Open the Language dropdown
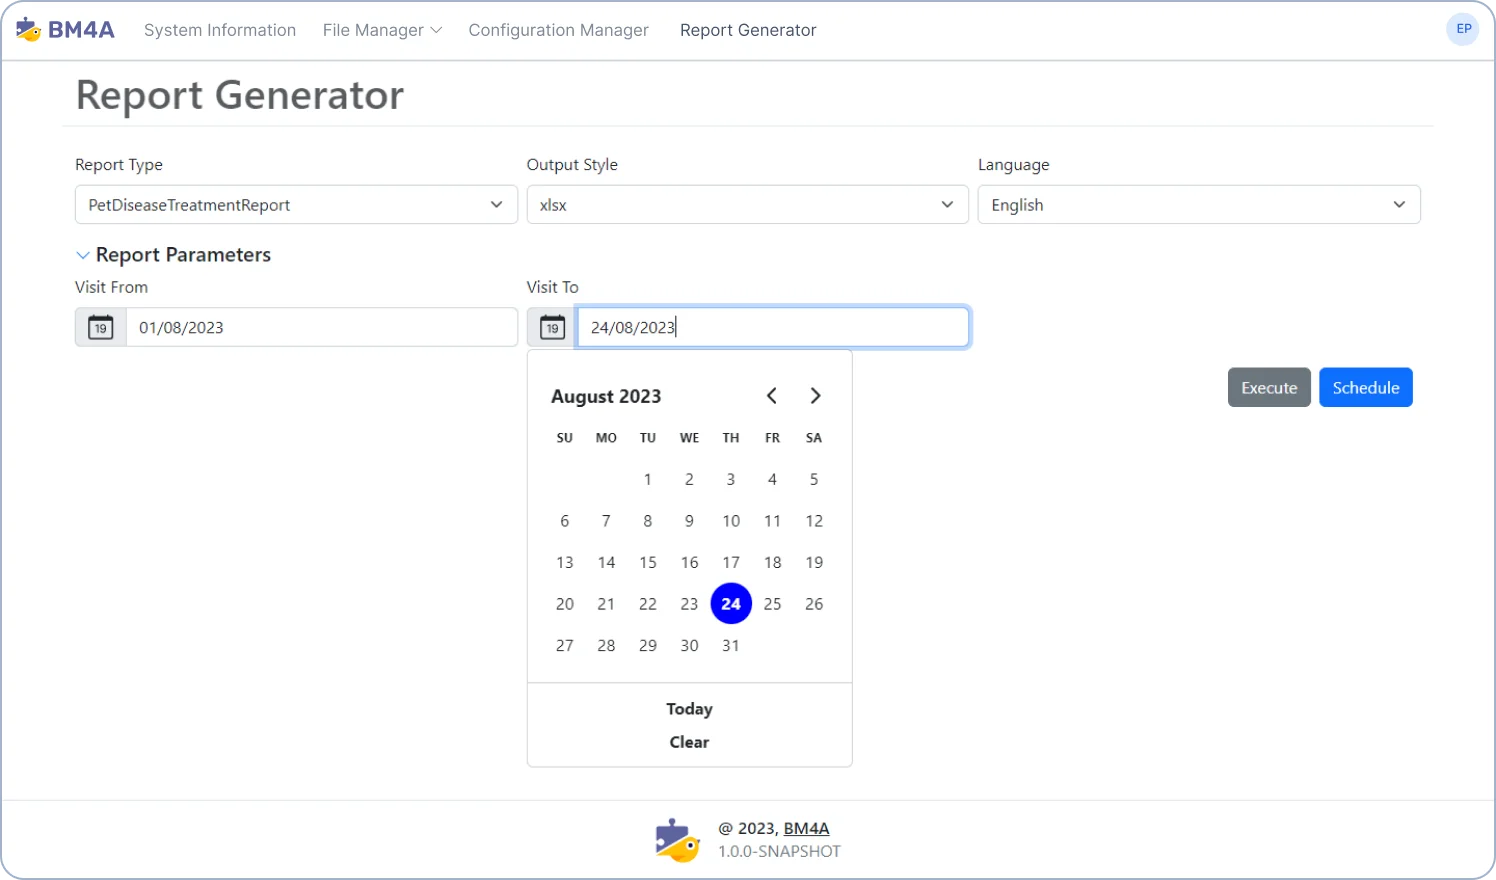The height and width of the screenshot is (880, 1496). click(1199, 205)
